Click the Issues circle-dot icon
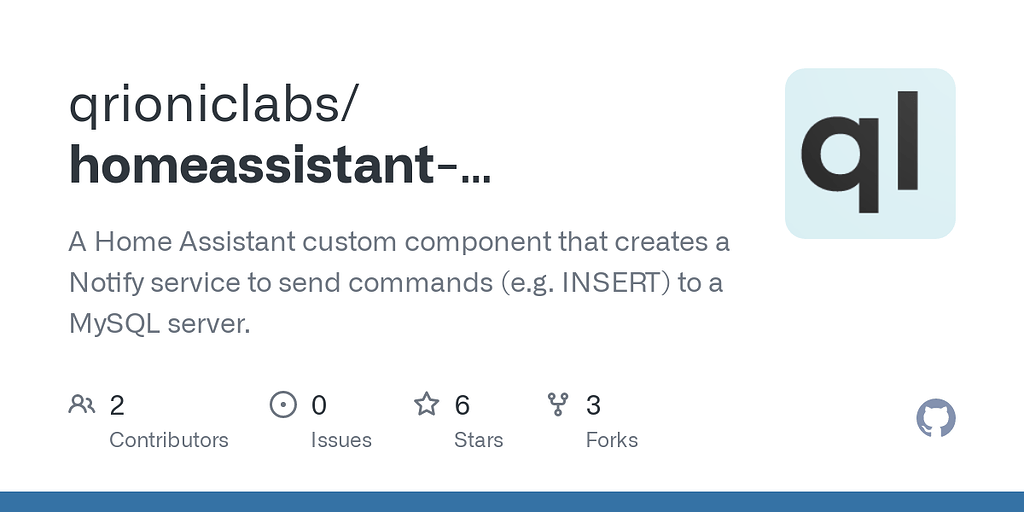1024x512 pixels. click(283, 404)
